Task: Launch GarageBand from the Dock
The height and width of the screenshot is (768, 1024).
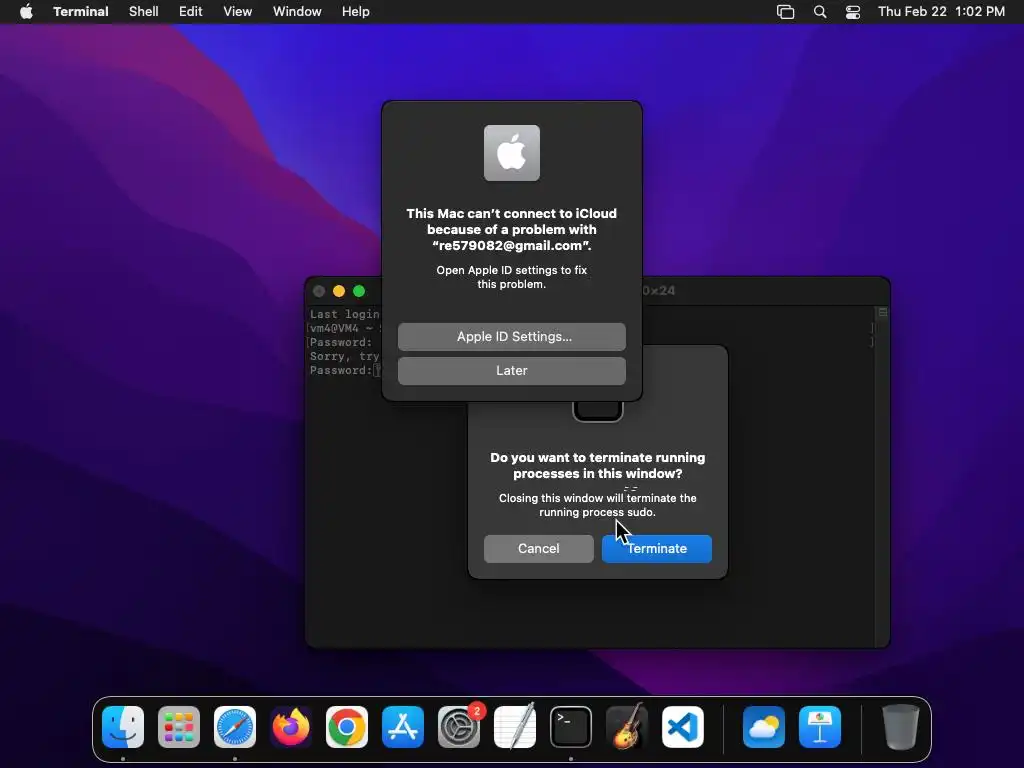Action: (x=627, y=727)
